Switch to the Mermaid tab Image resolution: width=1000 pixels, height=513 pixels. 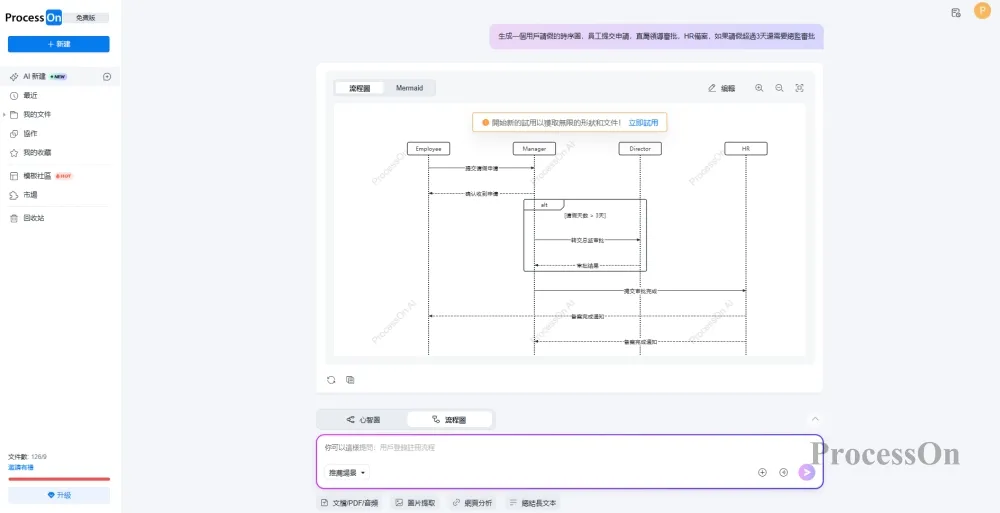click(409, 88)
